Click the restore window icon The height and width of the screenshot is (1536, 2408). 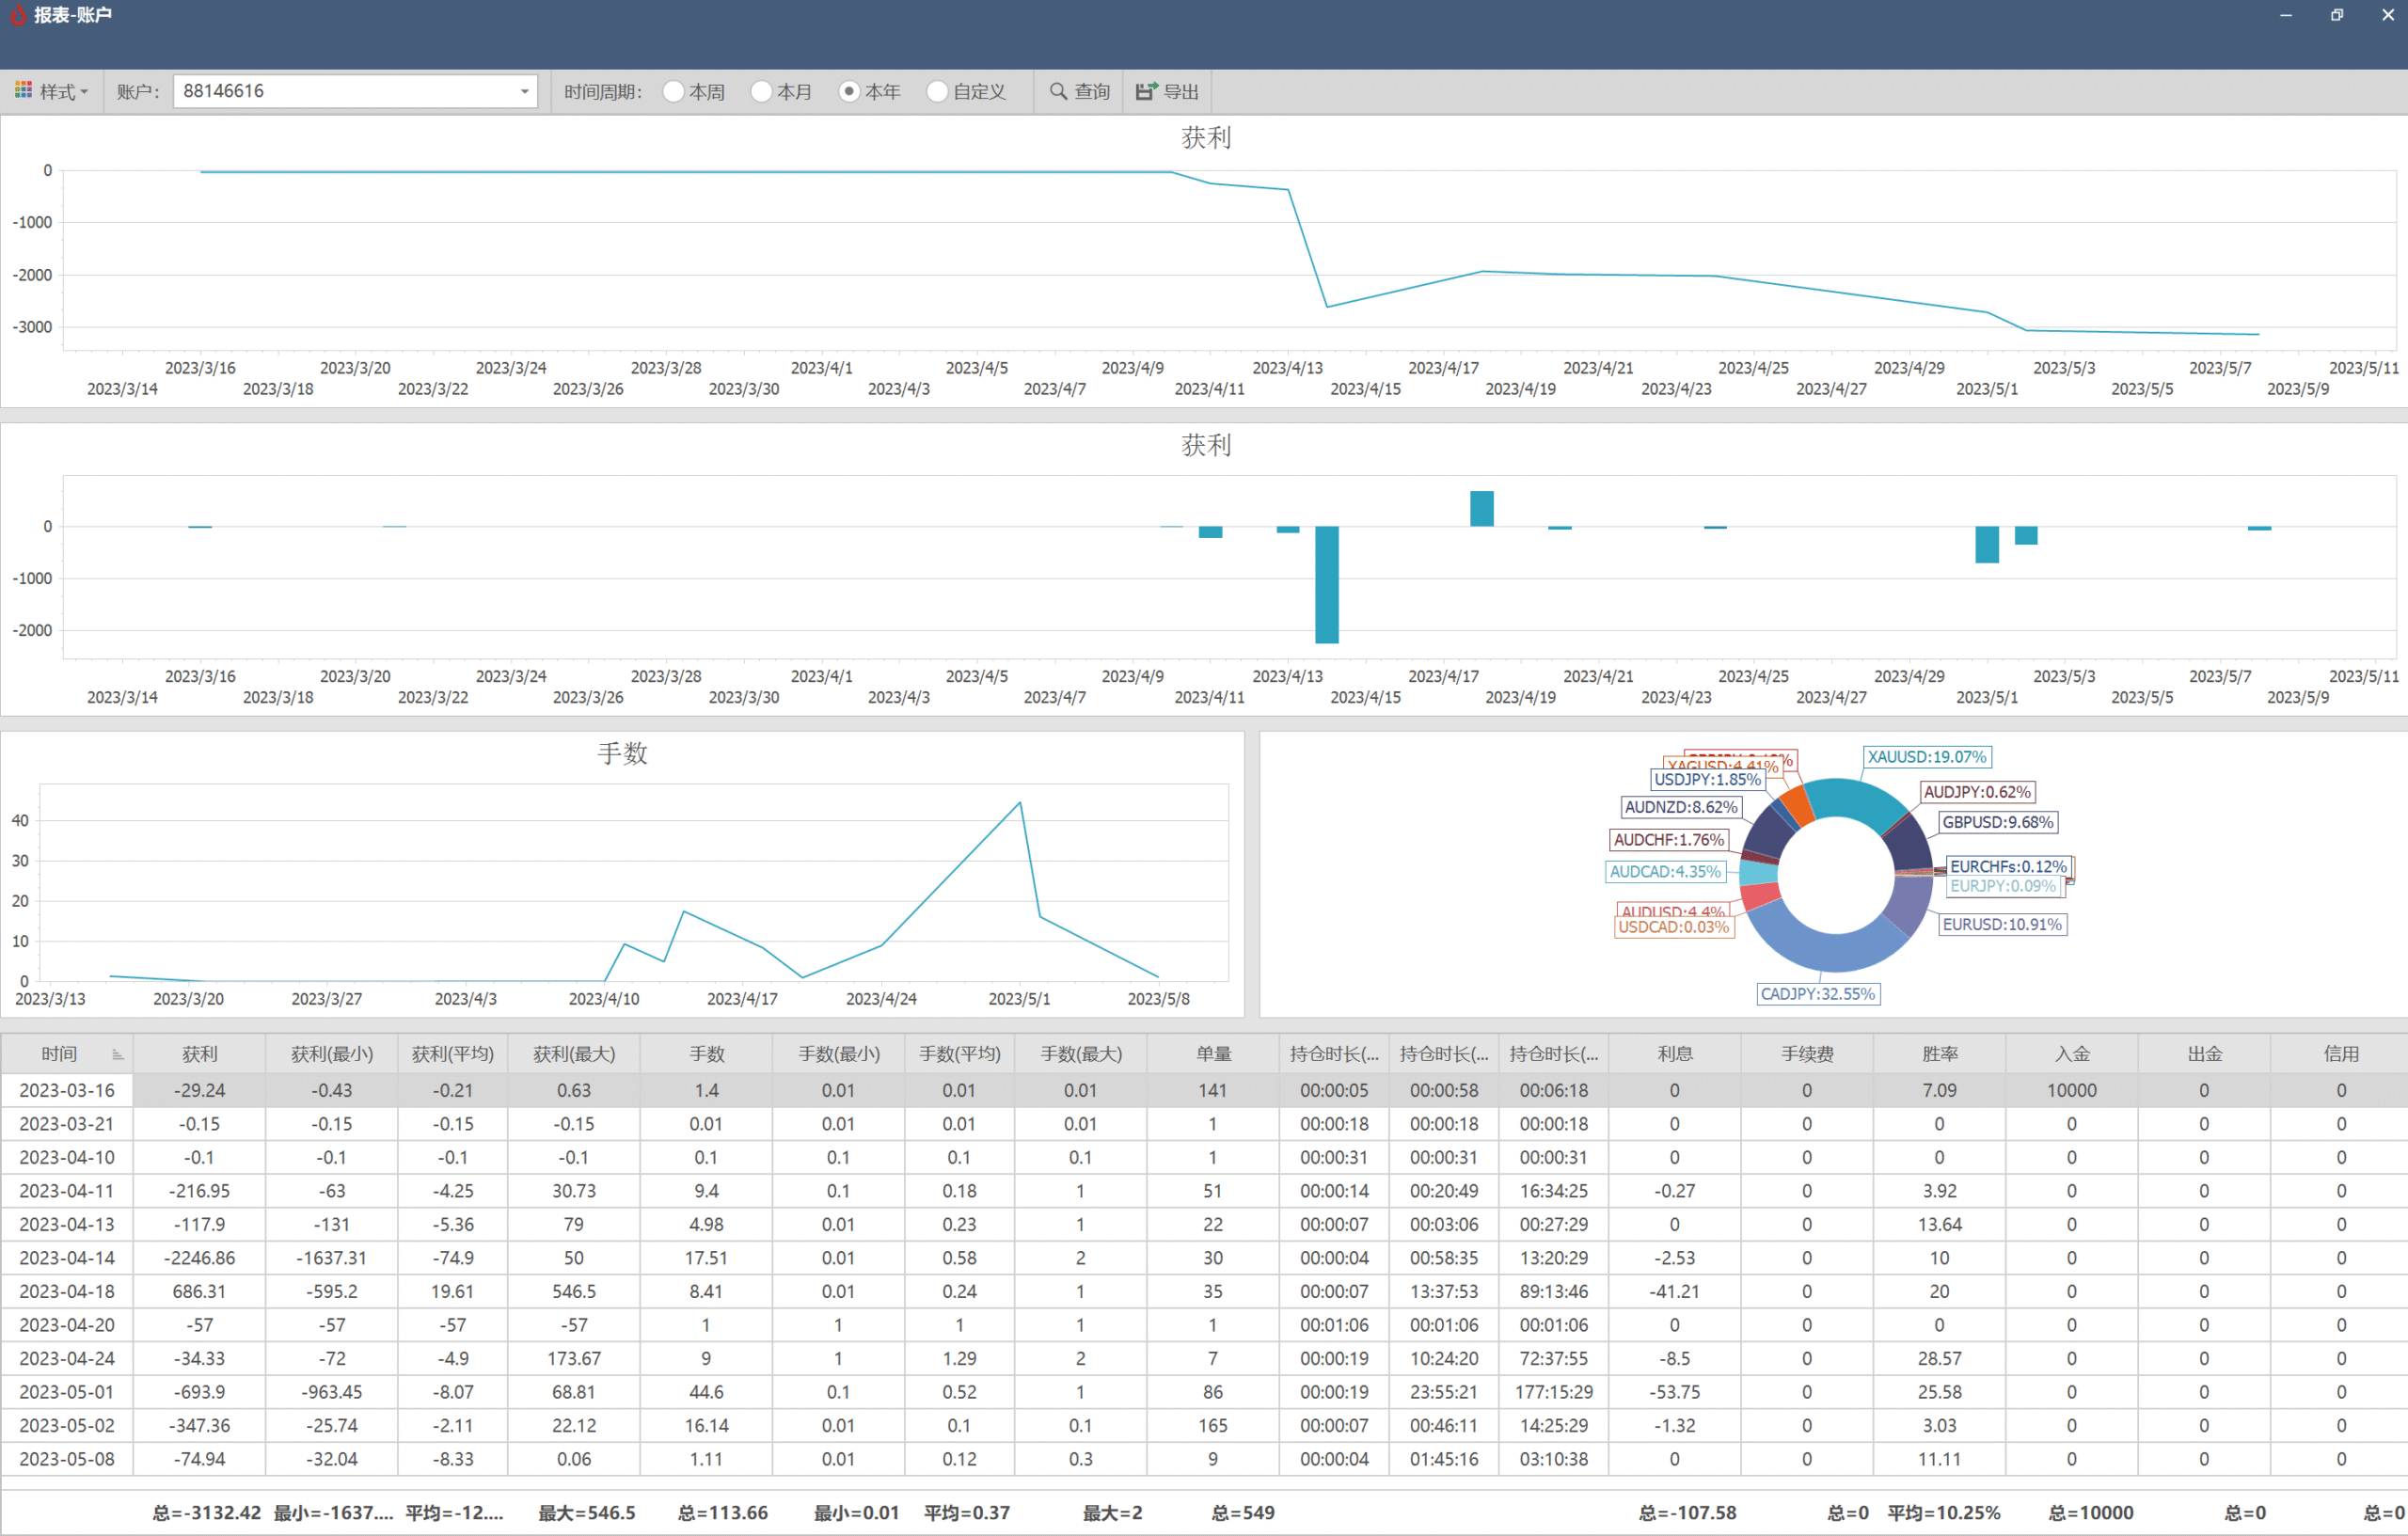click(2337, 15)
